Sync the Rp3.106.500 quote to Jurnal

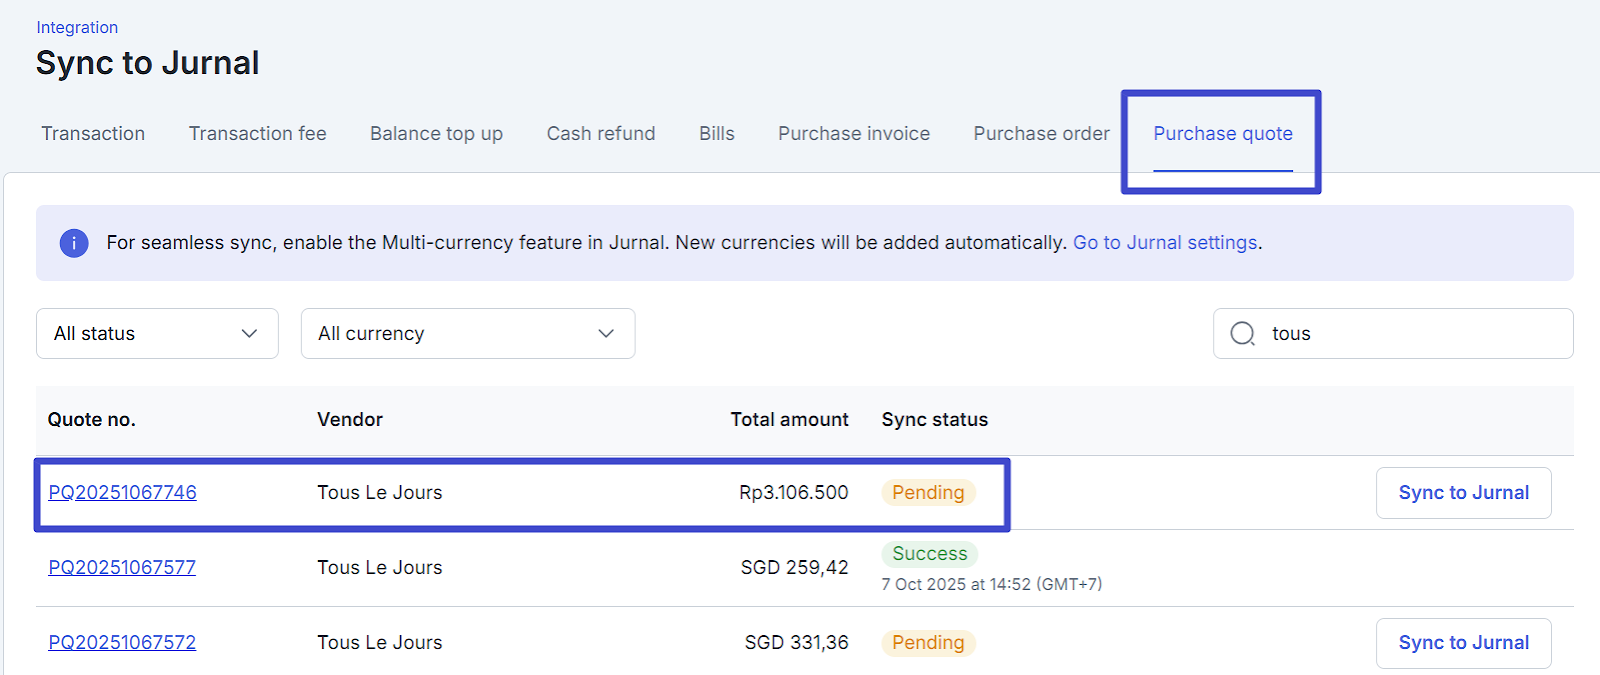click(x=1463, y=493)
